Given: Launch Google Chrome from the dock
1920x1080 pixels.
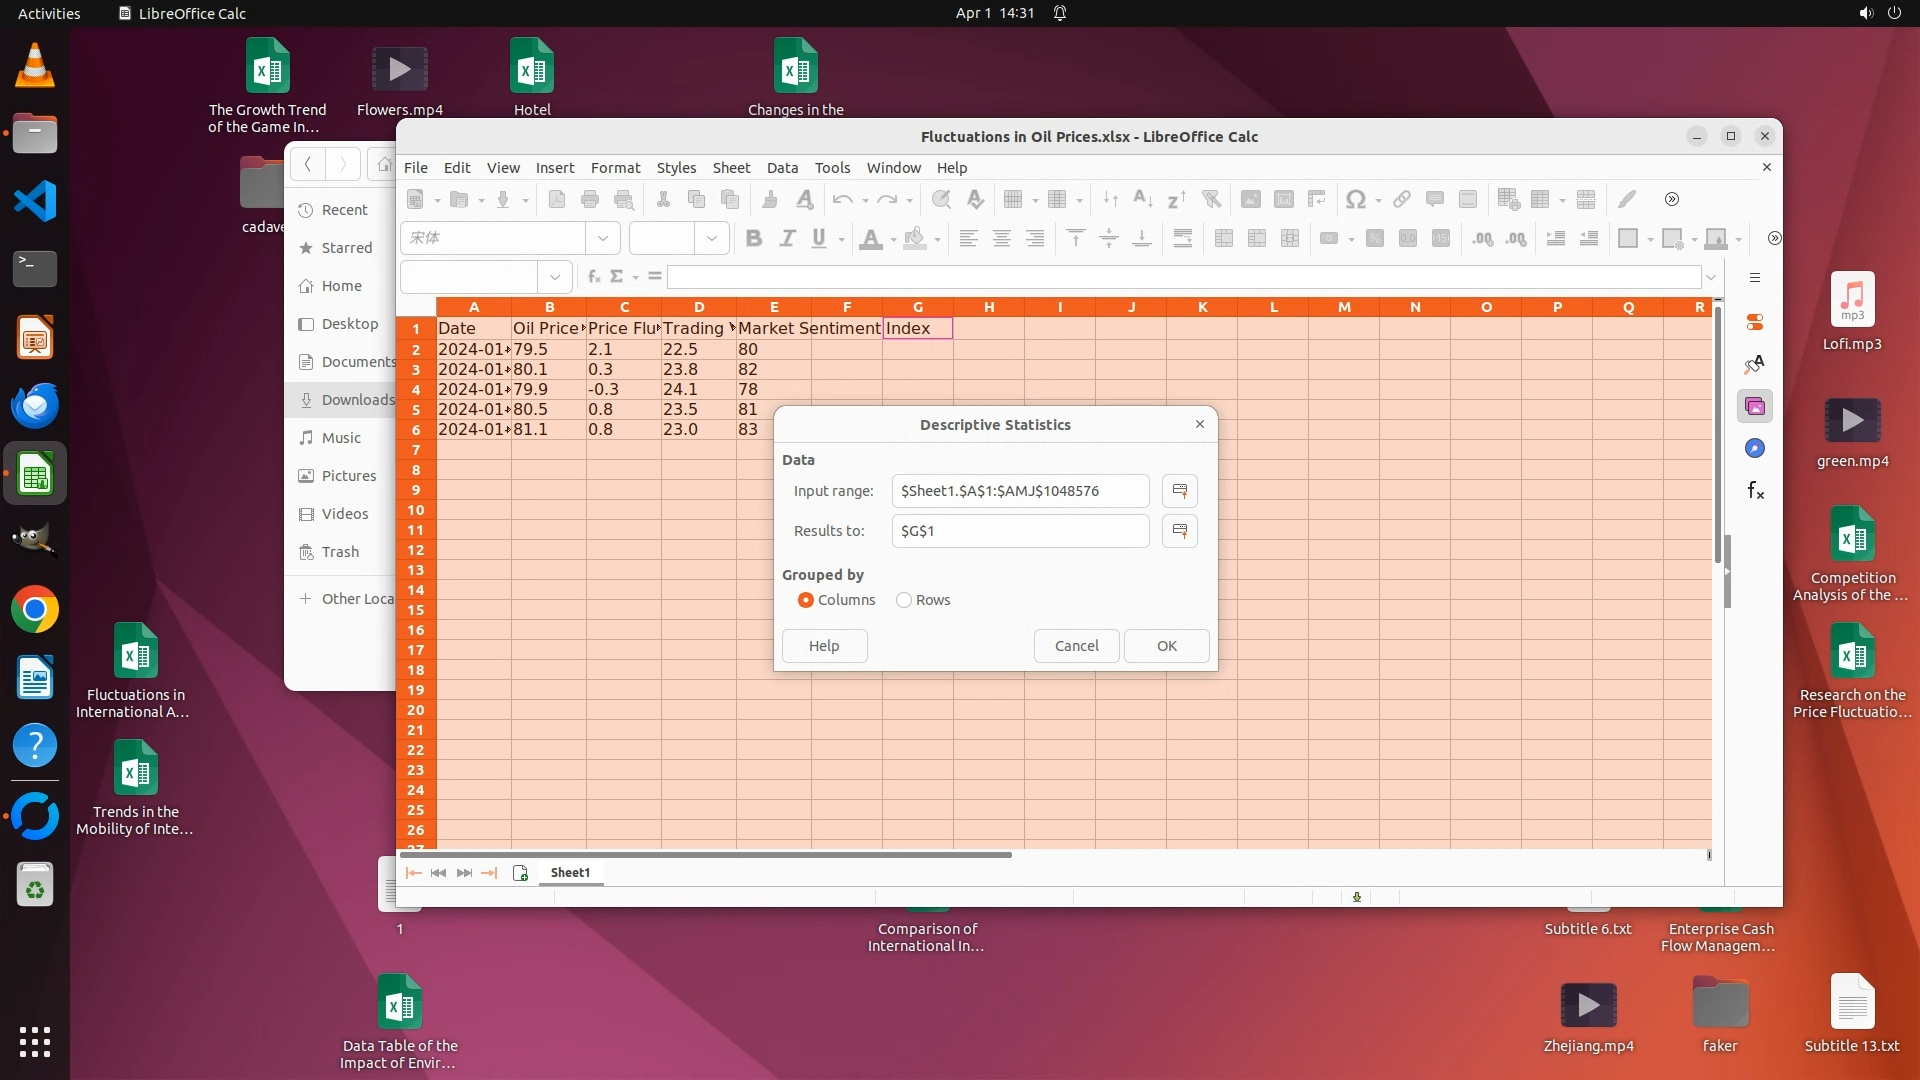Looking at the screenshot, I should click(35, 610).
